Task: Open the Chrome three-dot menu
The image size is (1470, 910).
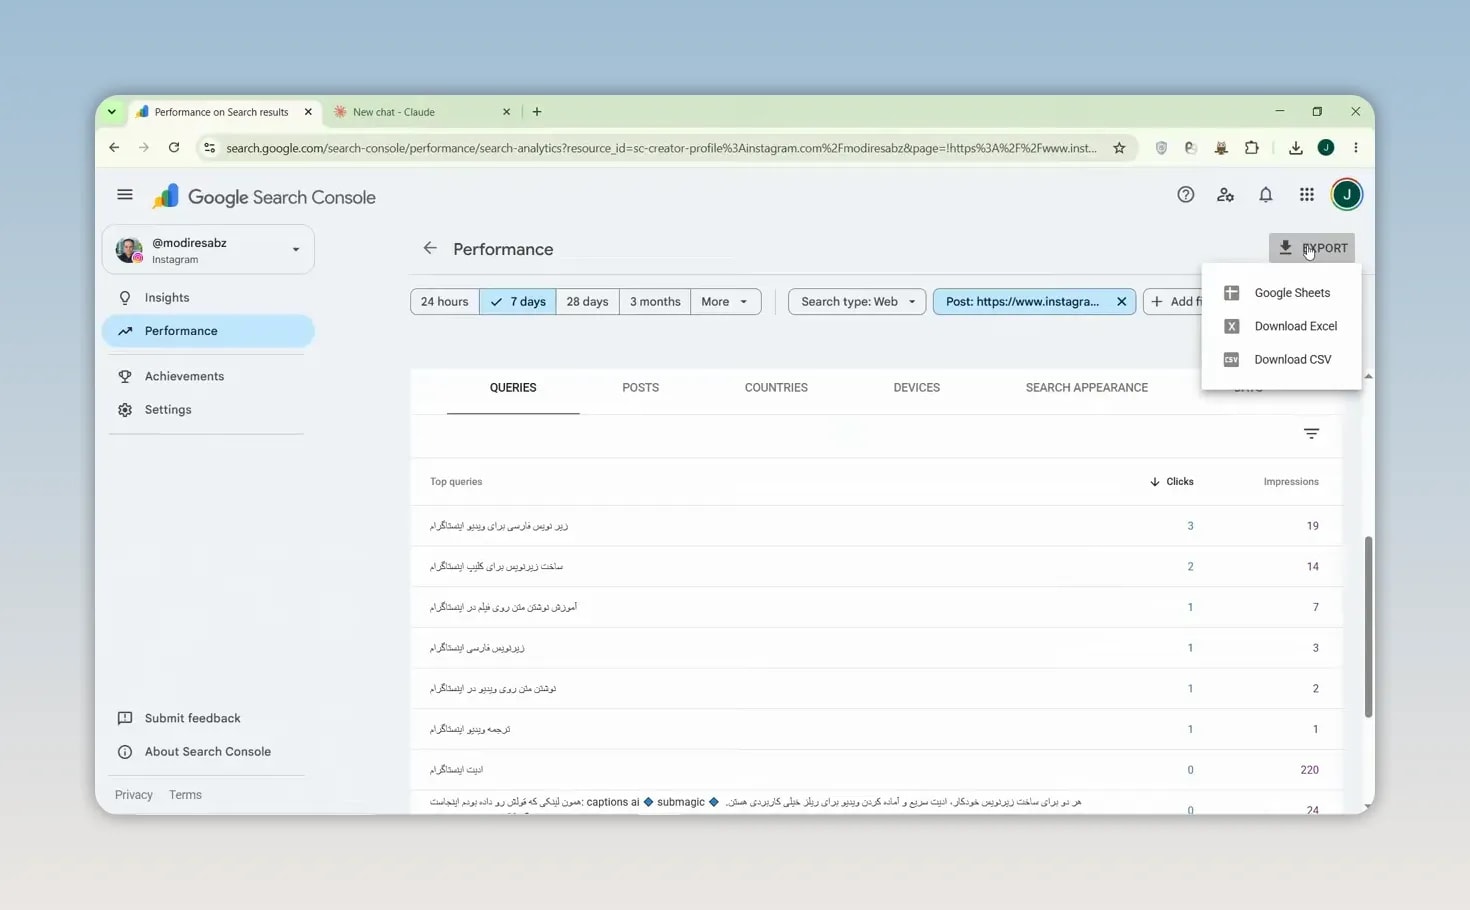Action: tap(1356, 148)
